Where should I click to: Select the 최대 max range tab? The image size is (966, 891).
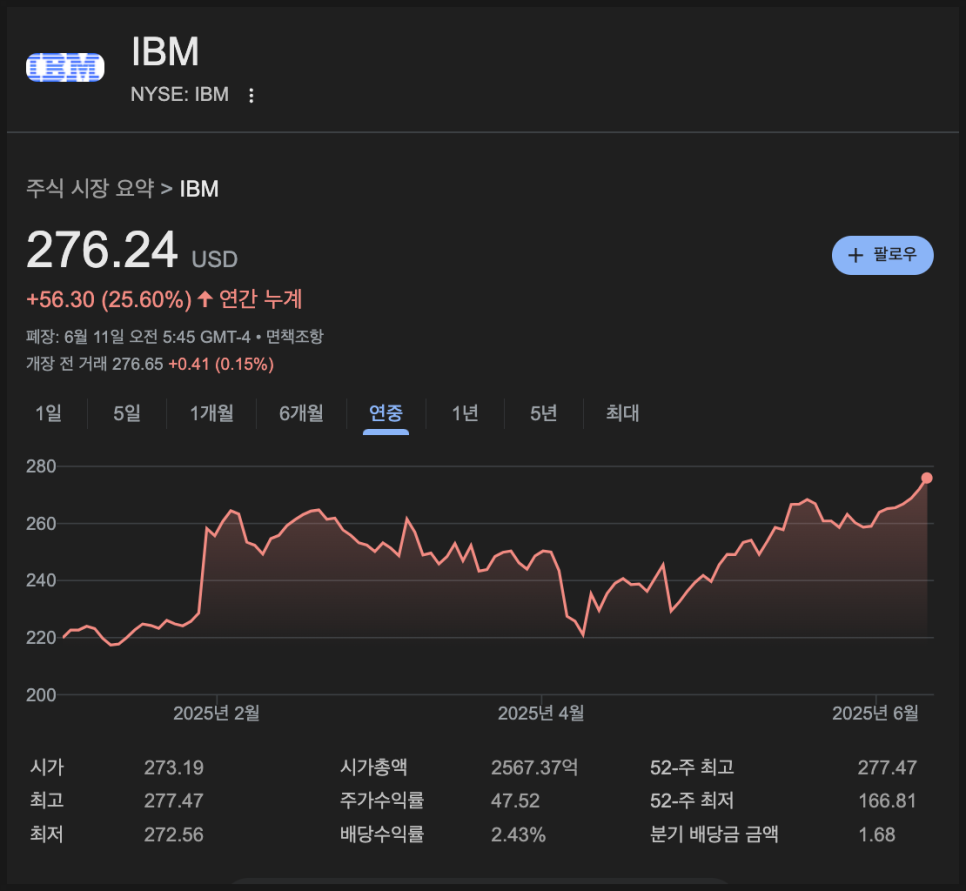pyautogui.click(x=622, y=413)
